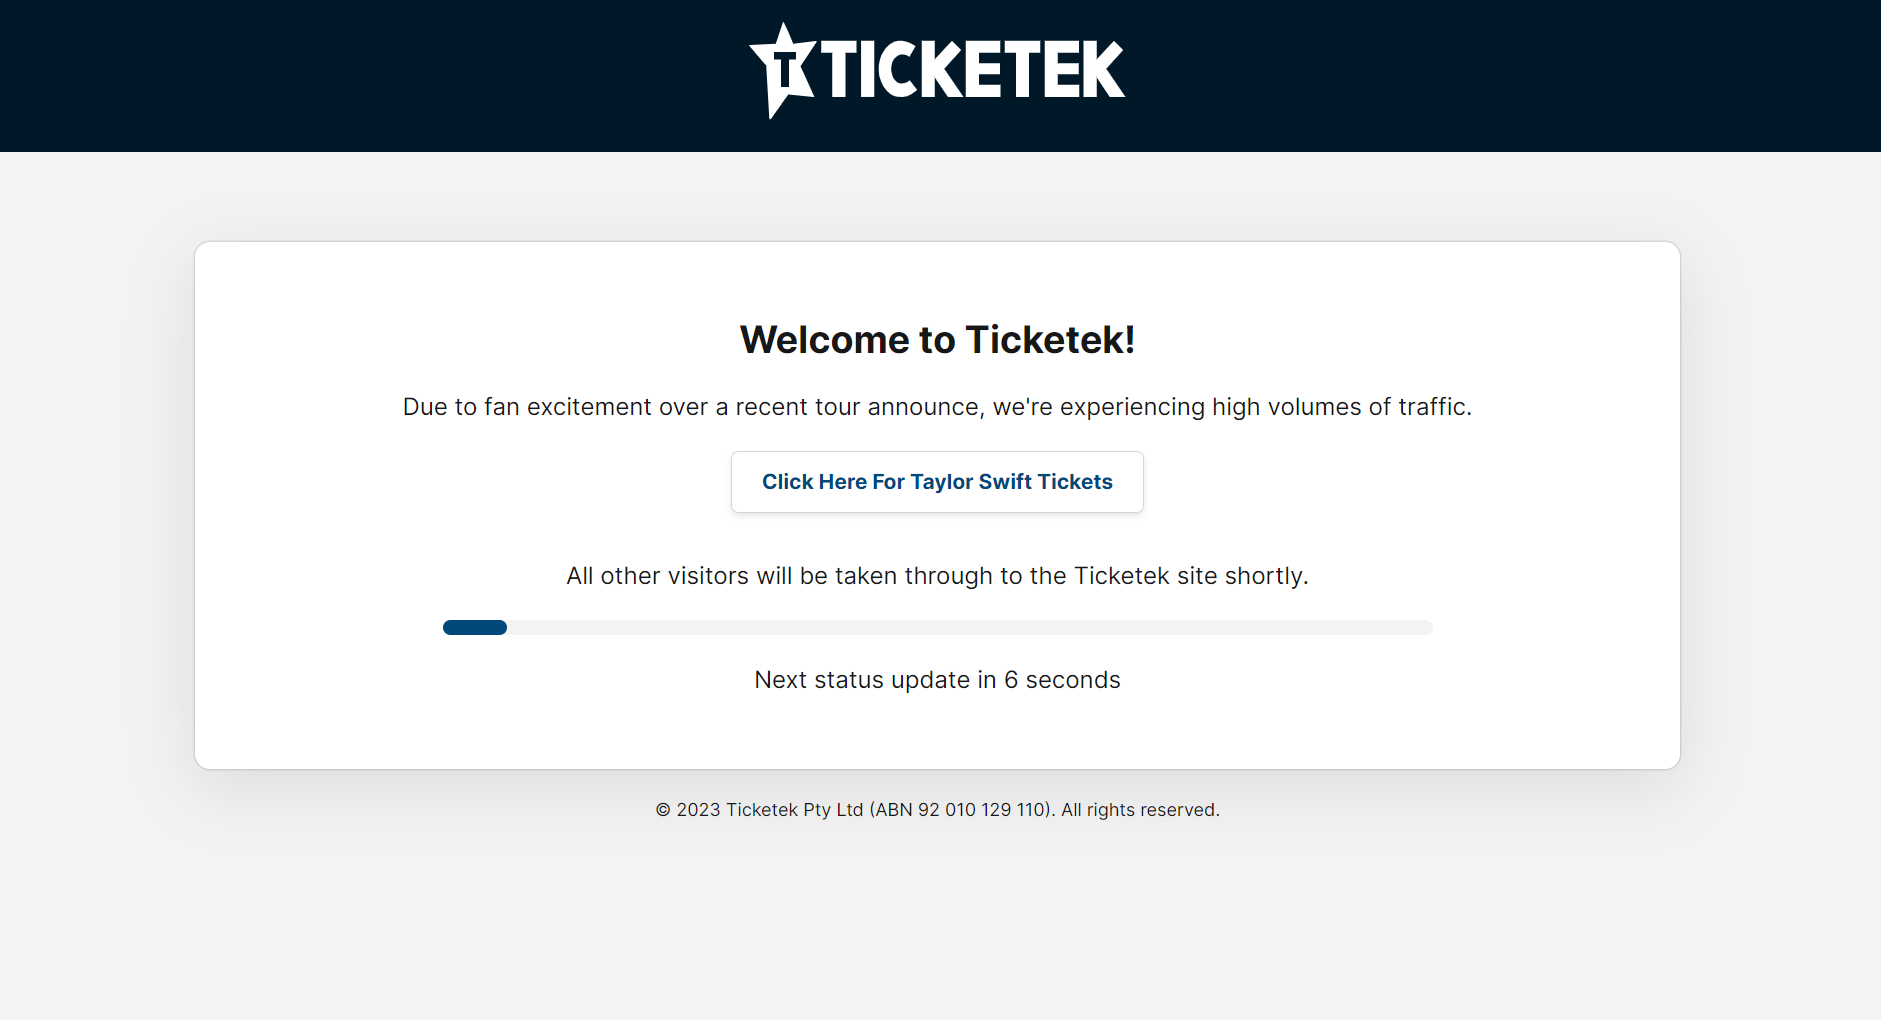
Task: Click the word 'Tickets' on the button
Action: point(1075,482)
